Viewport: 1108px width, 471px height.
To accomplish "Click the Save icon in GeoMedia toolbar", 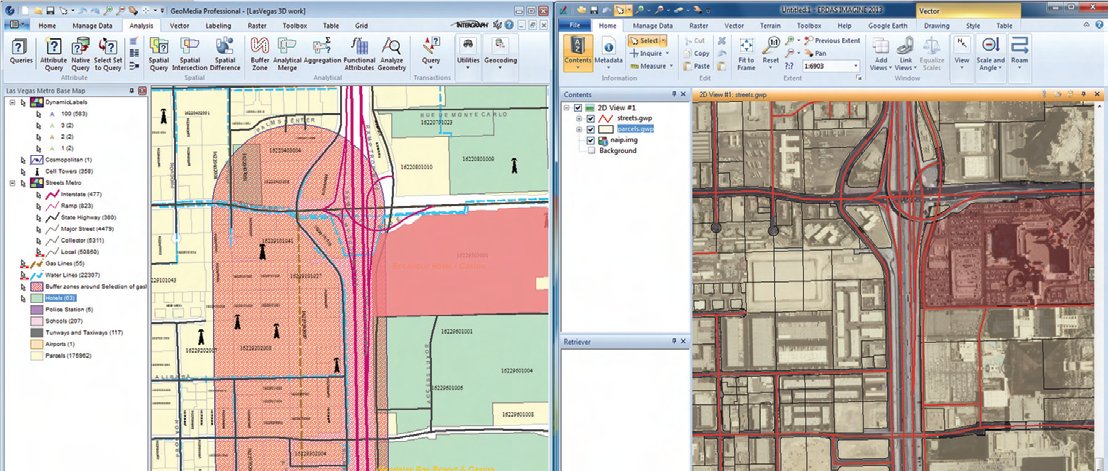I will point(51,11).
